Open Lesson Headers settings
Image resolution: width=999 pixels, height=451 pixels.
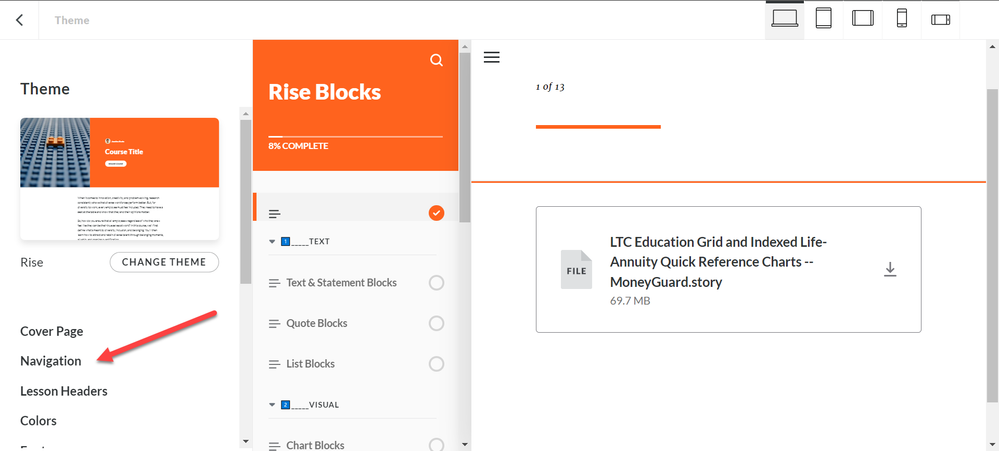[x=64, y=391]
